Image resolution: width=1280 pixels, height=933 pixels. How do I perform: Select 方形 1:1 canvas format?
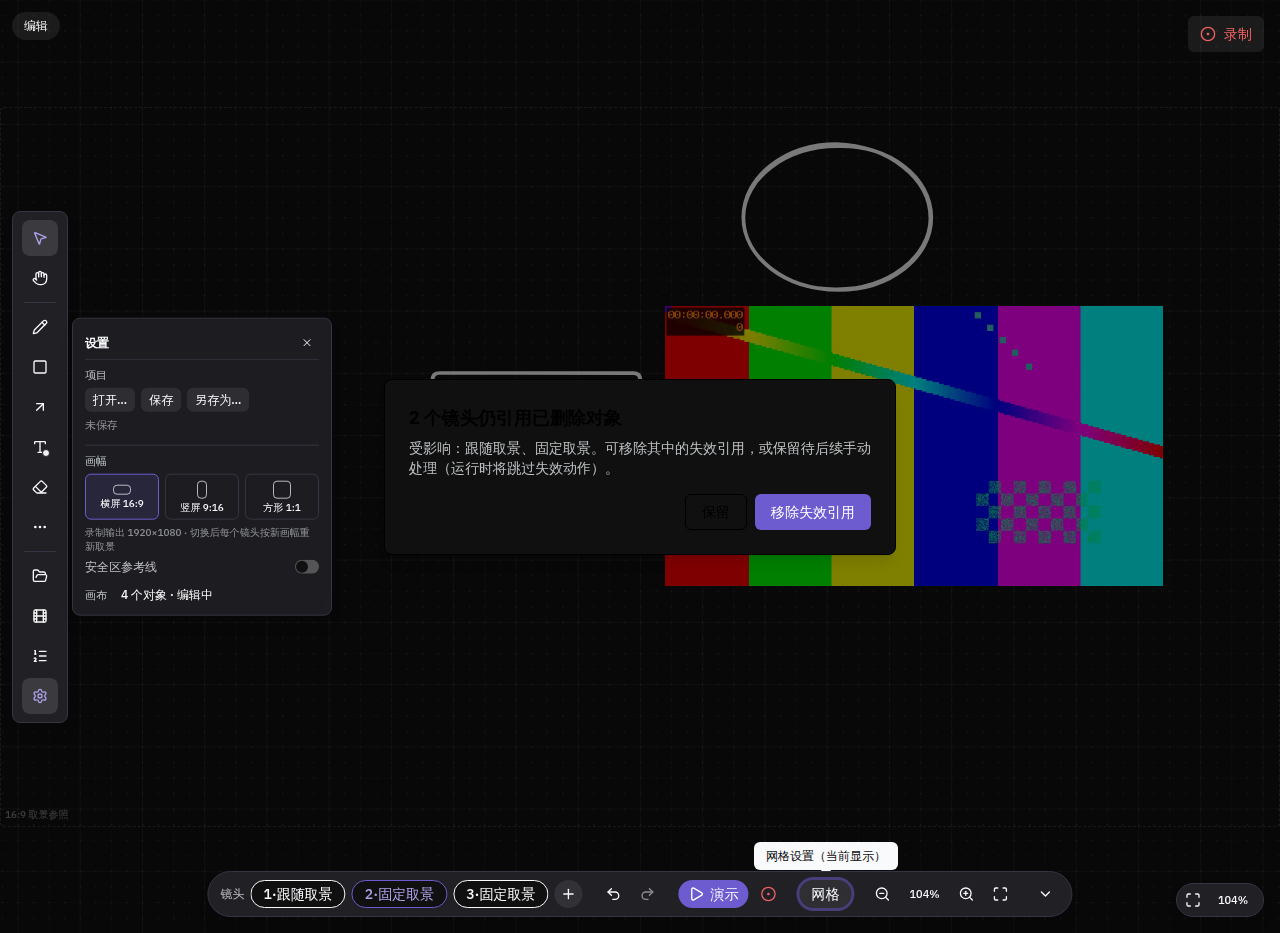(x=282, y=497)
